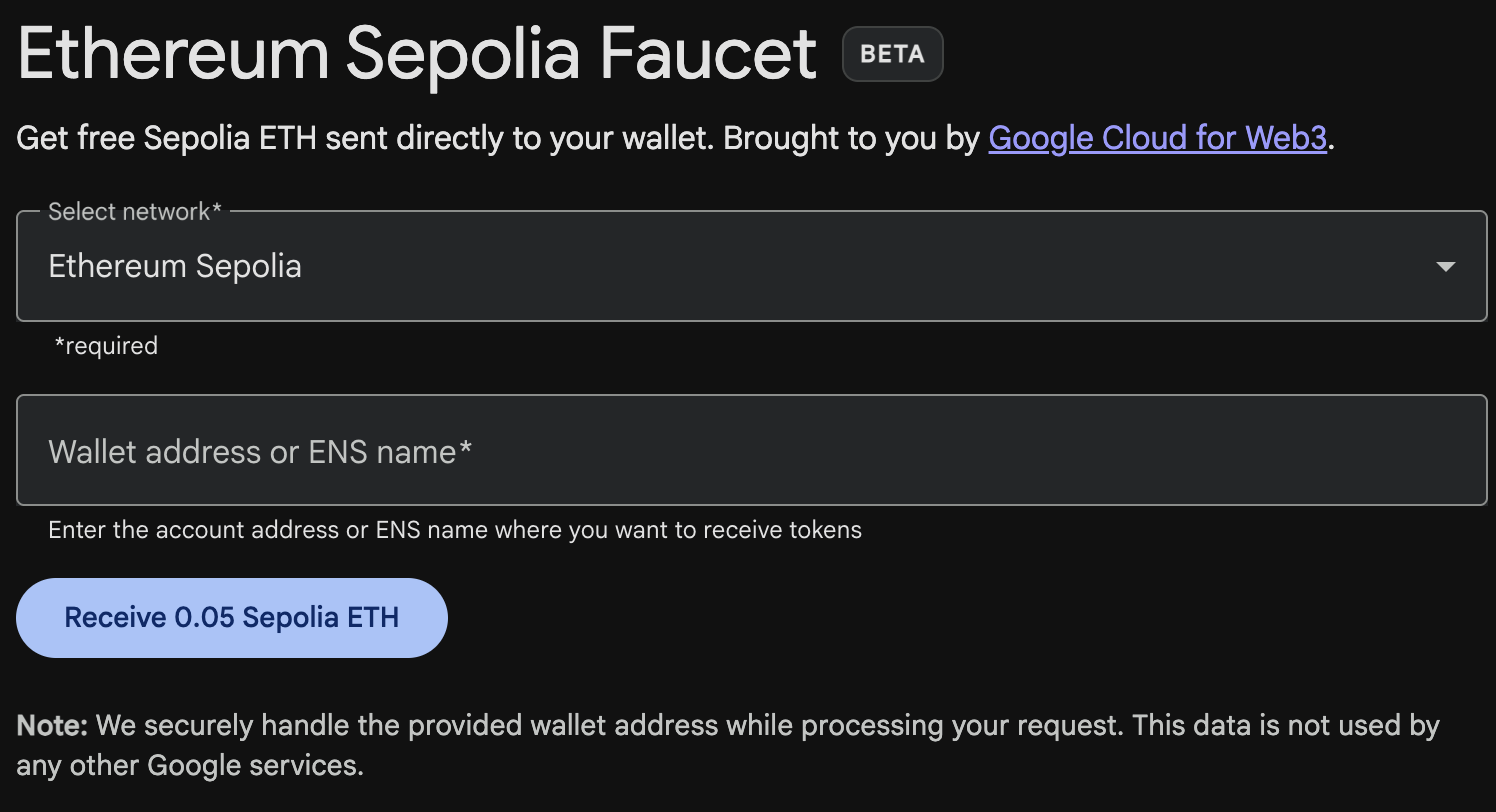Viewport: 1496px width, 812px height.
Task: Click the BETA badge
Action: point(892,54)
